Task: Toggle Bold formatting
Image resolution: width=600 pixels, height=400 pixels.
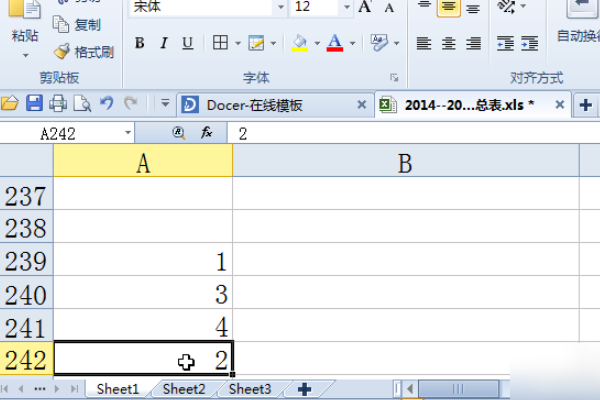Action: pos(140,43)
